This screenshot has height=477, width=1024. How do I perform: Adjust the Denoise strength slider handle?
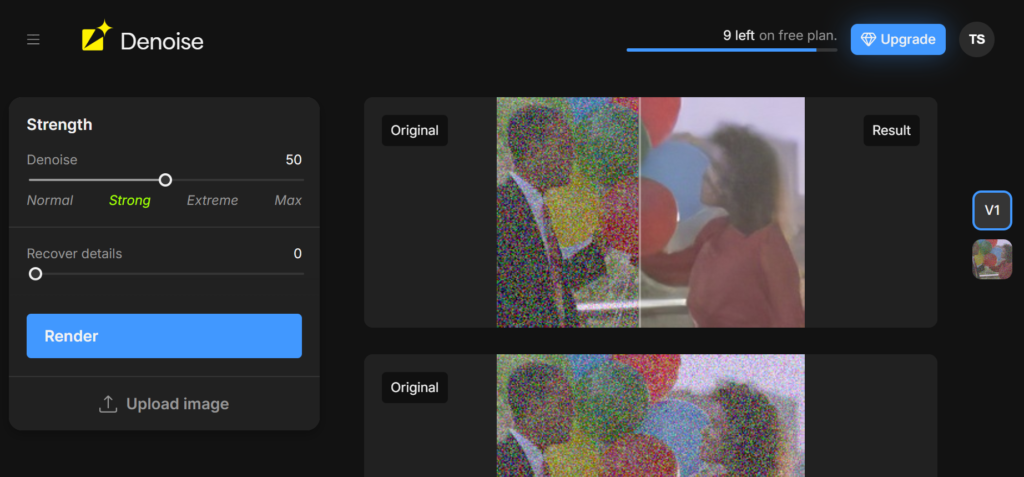coord(166,180)
